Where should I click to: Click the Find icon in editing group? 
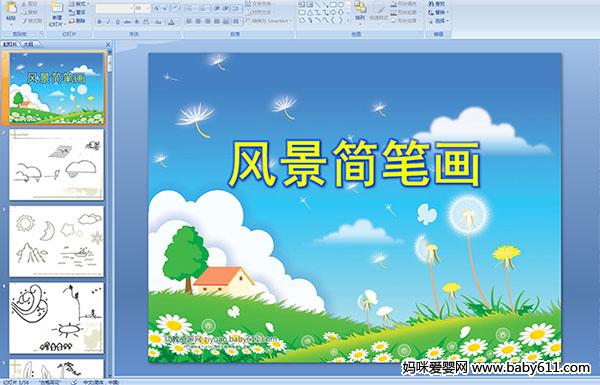(x=437, y=4)
